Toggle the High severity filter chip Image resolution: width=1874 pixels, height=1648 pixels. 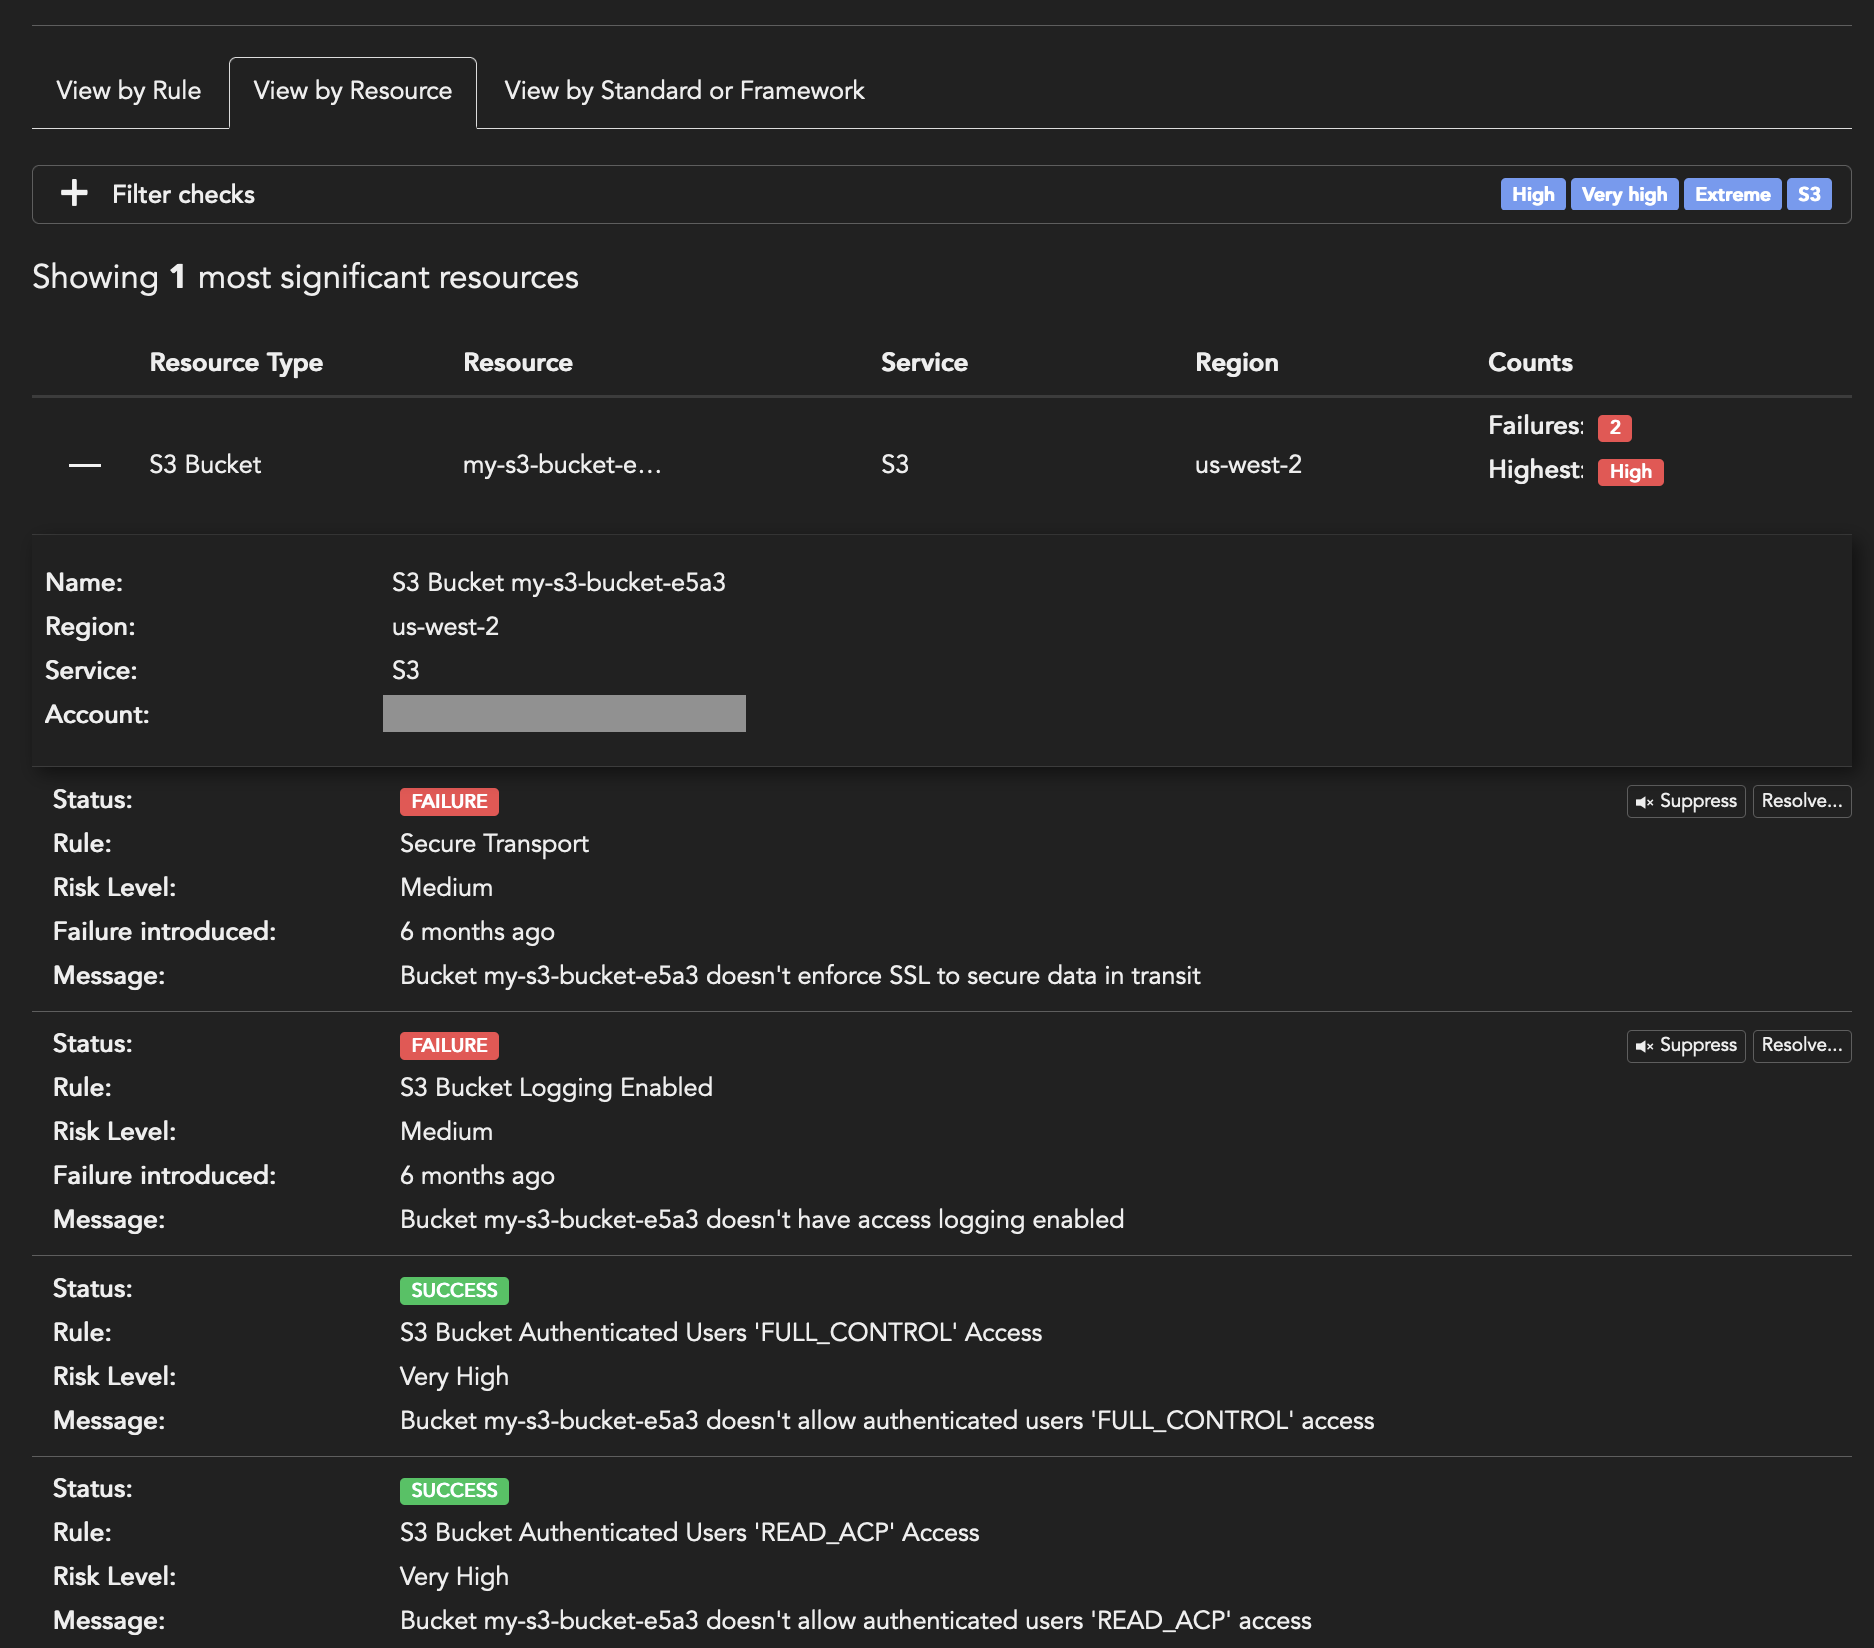point(1533,193)
